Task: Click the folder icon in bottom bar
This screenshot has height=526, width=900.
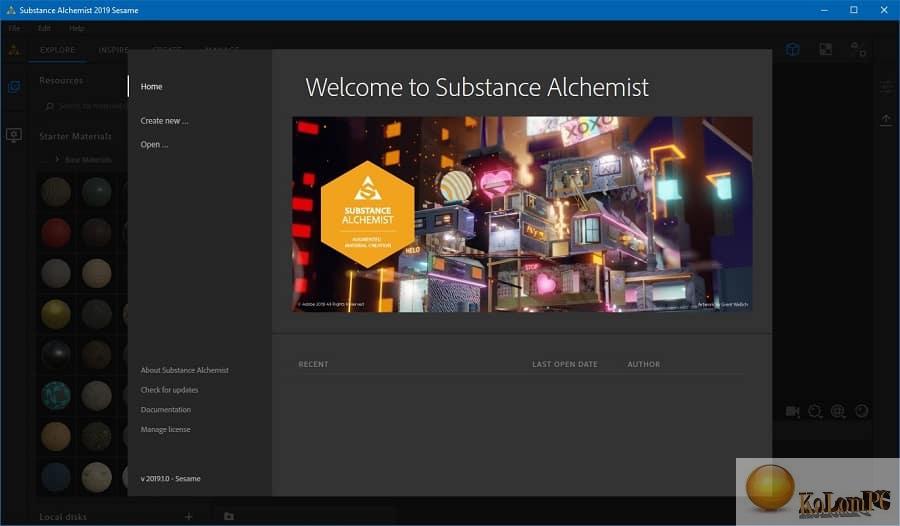Action: [x=228, y=516]
